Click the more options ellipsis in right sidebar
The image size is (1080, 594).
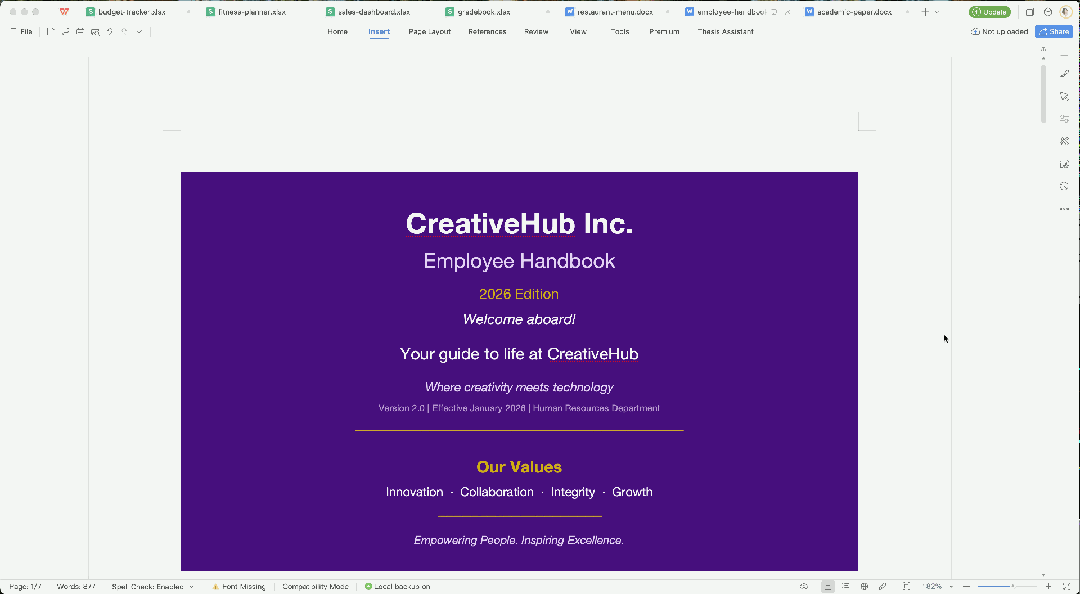coord(1064,209)
